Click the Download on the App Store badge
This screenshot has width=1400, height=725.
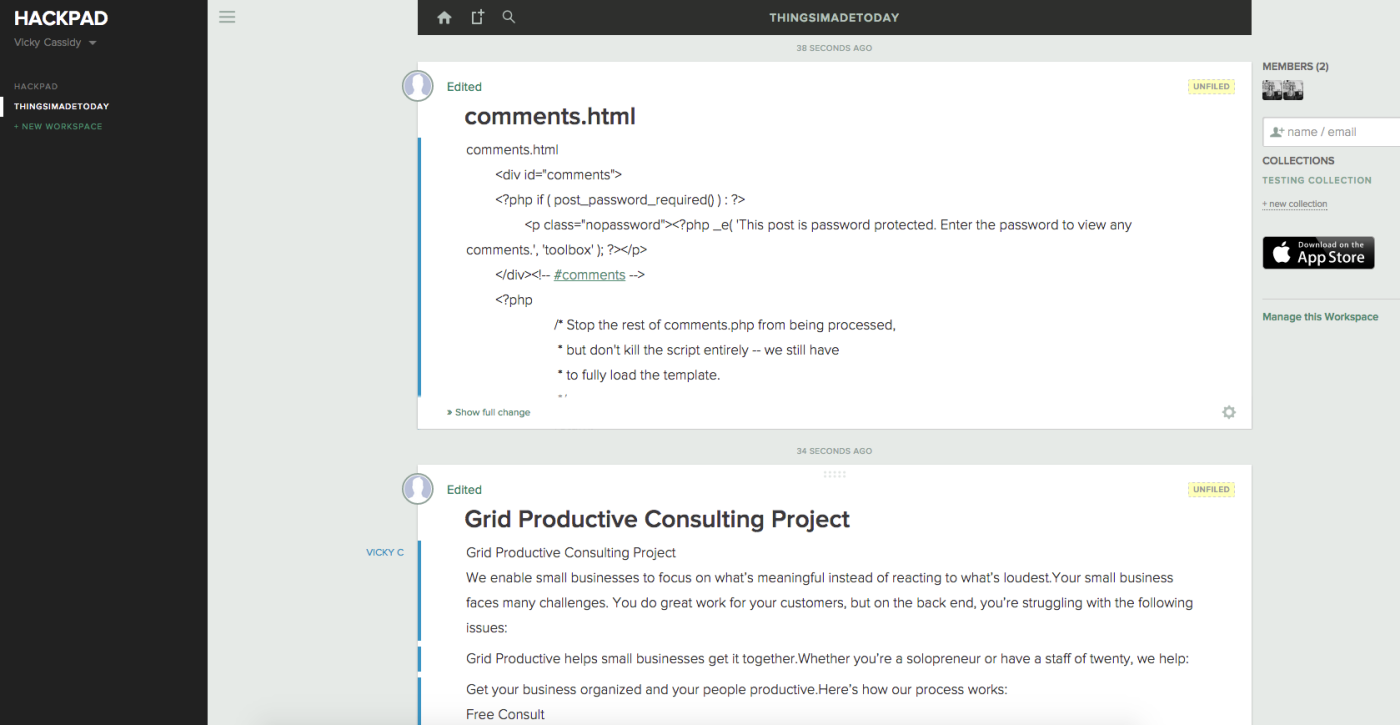1318,253
